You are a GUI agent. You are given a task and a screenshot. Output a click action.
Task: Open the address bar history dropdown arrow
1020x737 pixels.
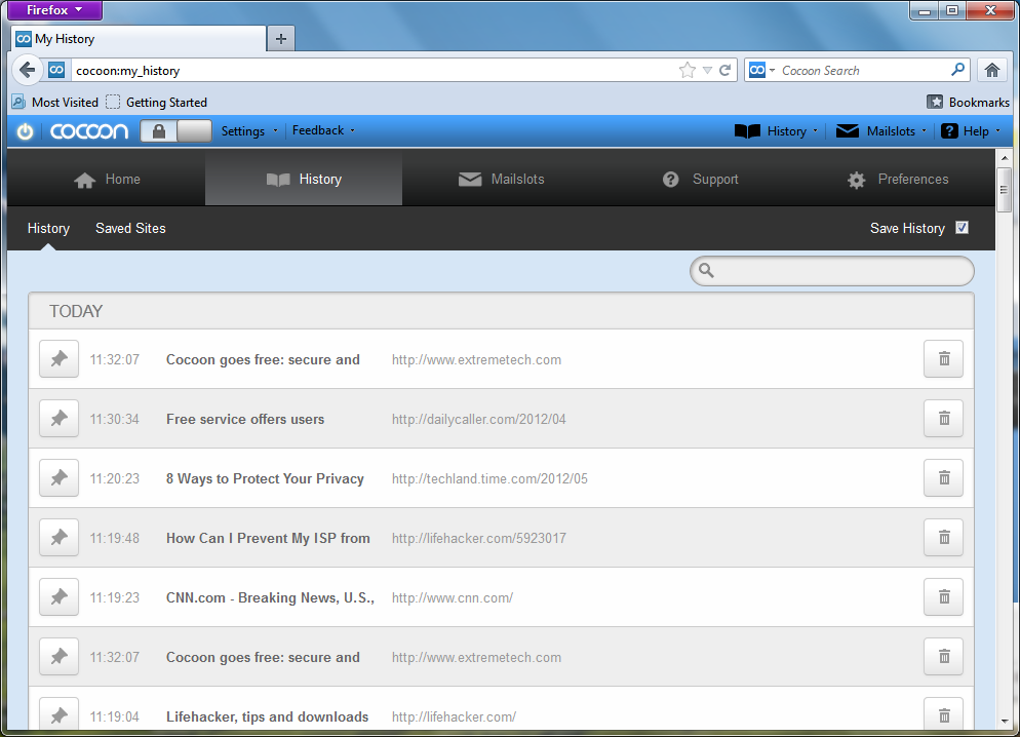point(707,70)
